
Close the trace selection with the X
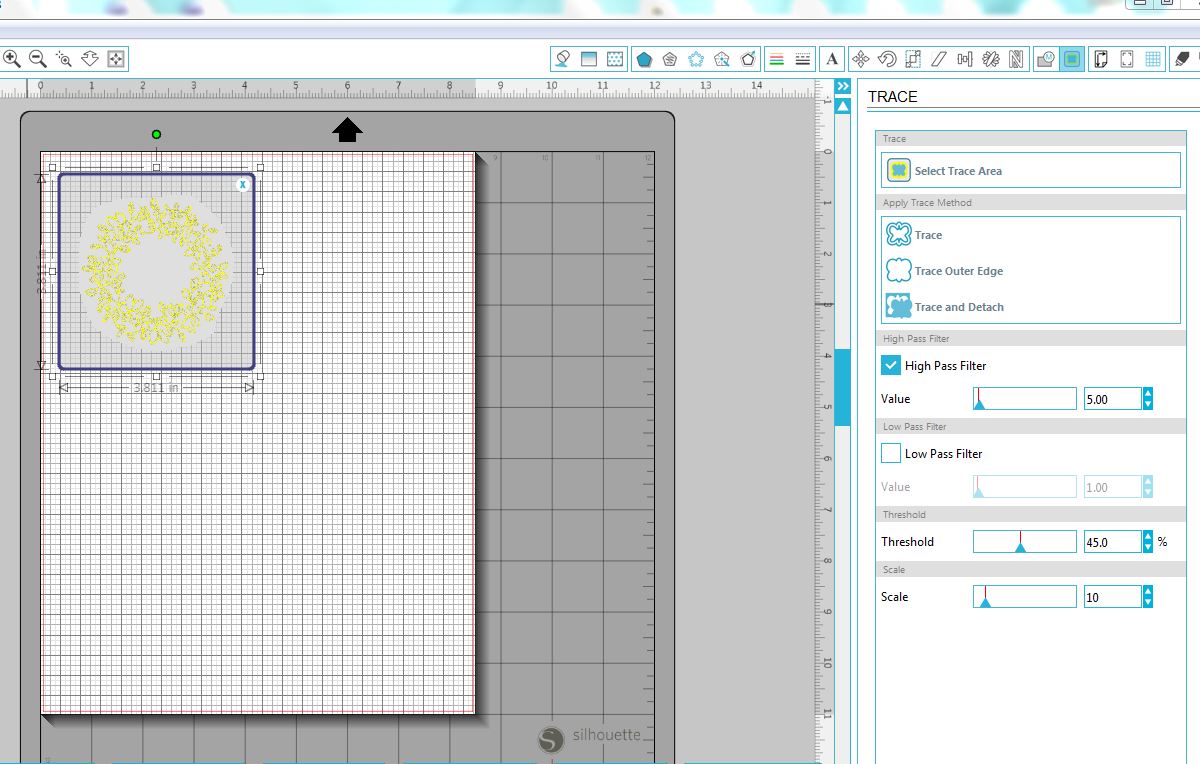[242, 185]
